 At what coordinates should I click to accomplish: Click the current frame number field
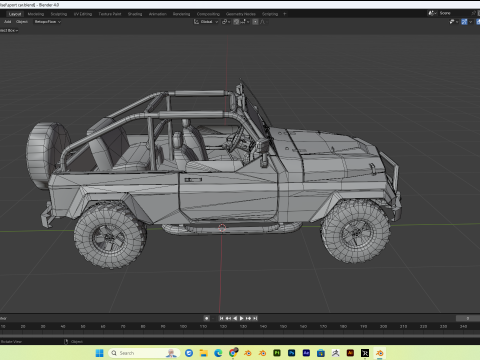click(468, 318)
